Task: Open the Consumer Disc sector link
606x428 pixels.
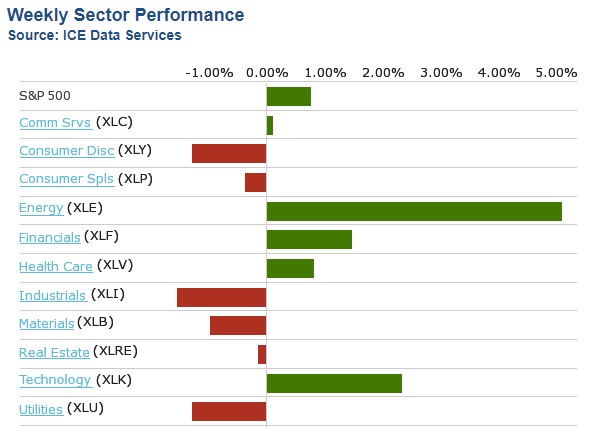Action: click(66, 151)
